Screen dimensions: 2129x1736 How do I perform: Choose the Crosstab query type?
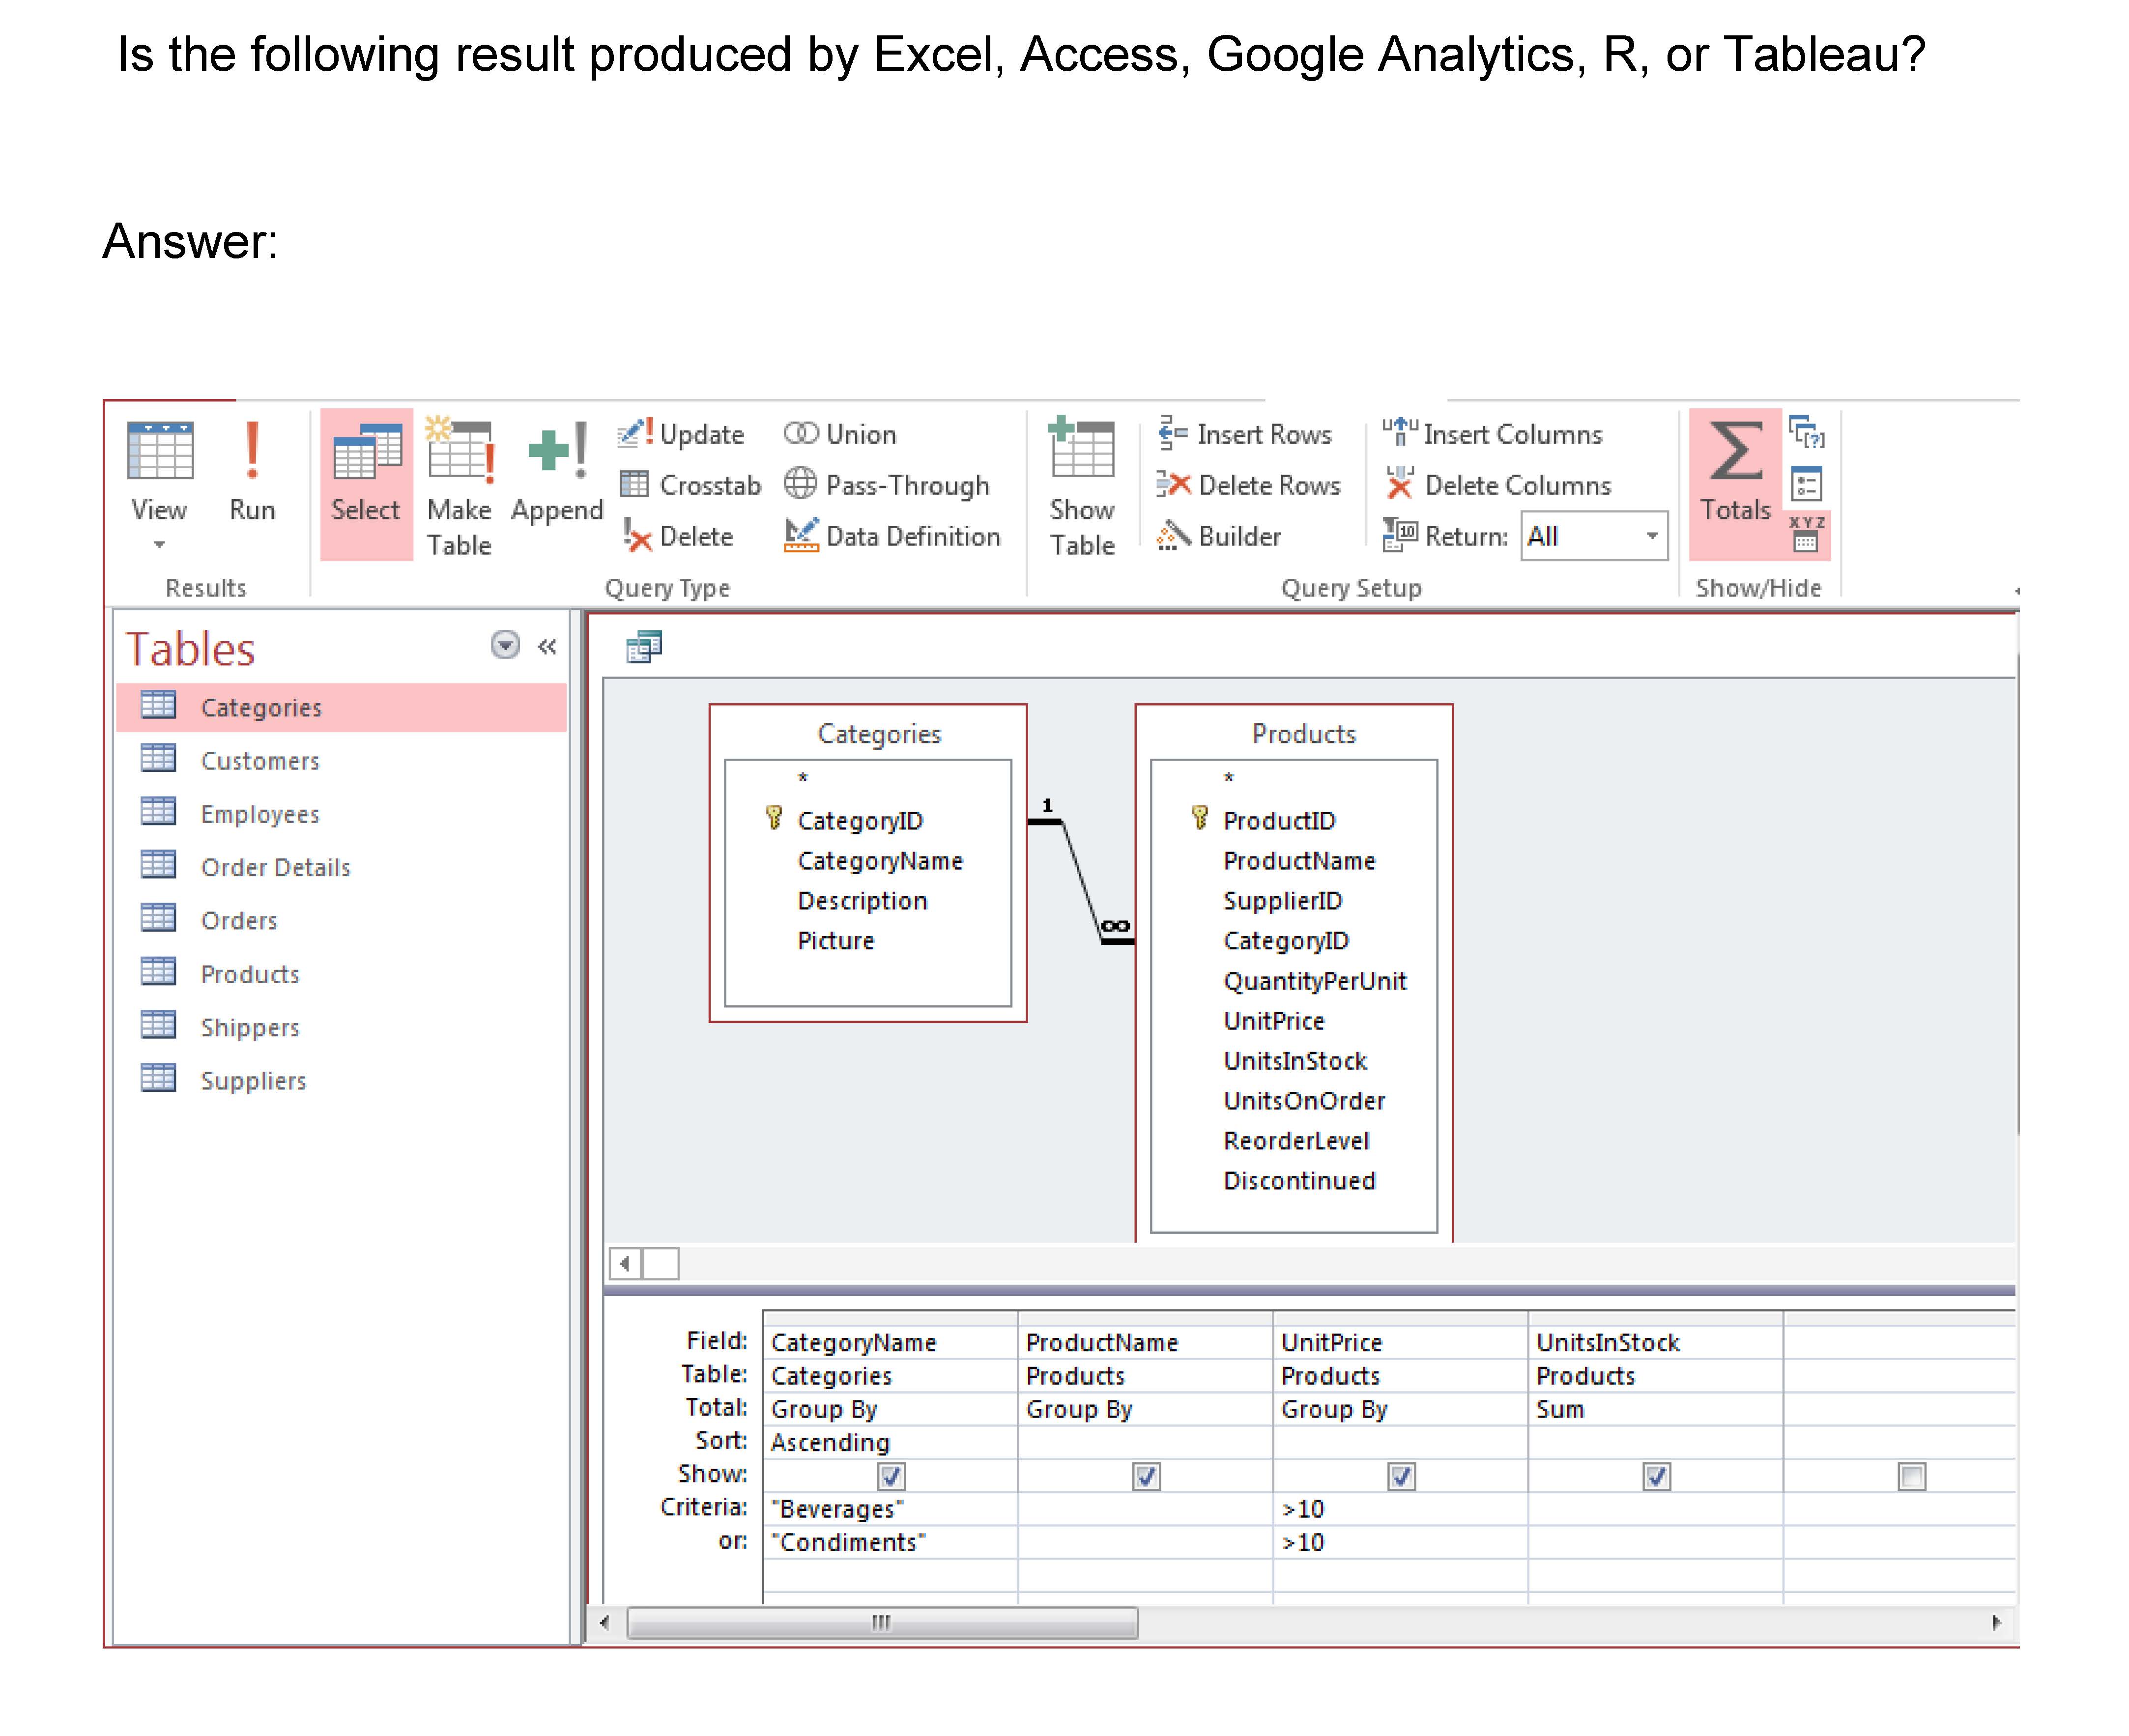tap(690, 485)
